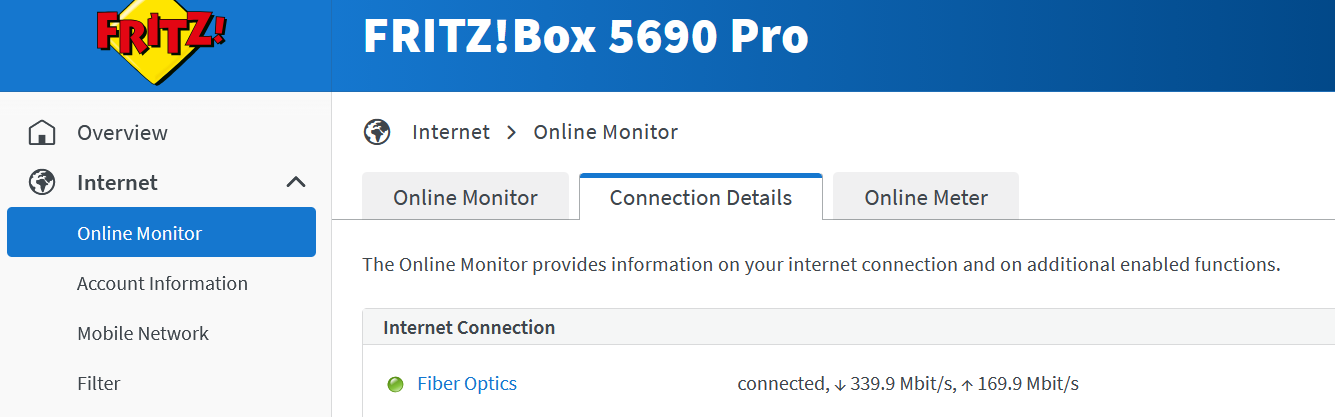
Task: Switch to the Online Monitor tab
Action: (465, 197)
